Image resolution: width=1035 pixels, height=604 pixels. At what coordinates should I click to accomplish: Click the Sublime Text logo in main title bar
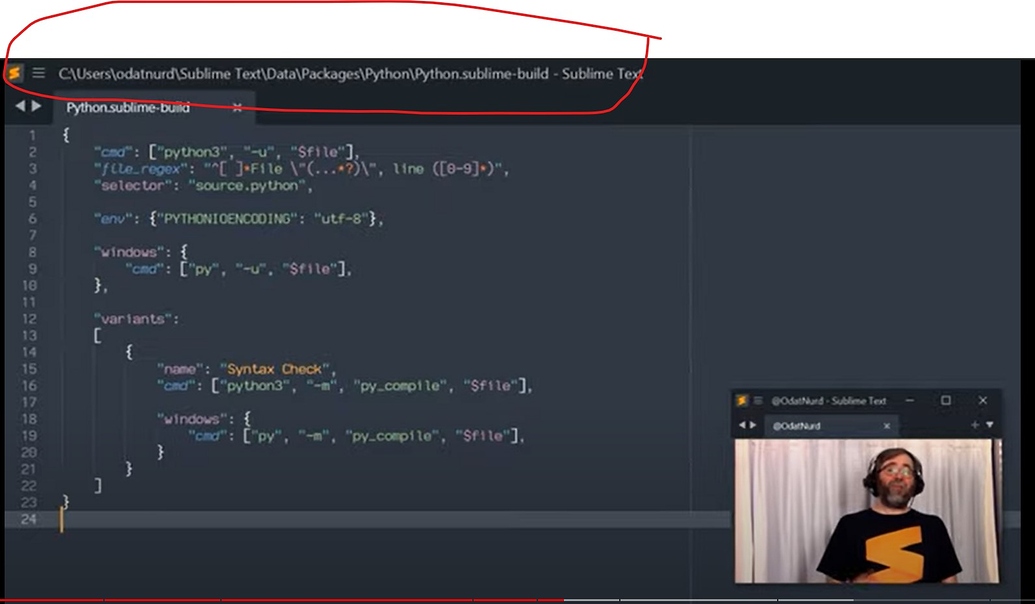pos(15,73)
